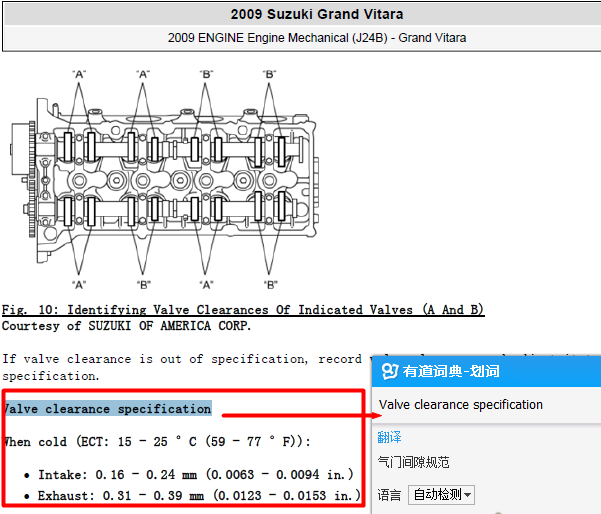Open the language dropdown showing 自动检测
601x514 pixels.
(441, 494)
